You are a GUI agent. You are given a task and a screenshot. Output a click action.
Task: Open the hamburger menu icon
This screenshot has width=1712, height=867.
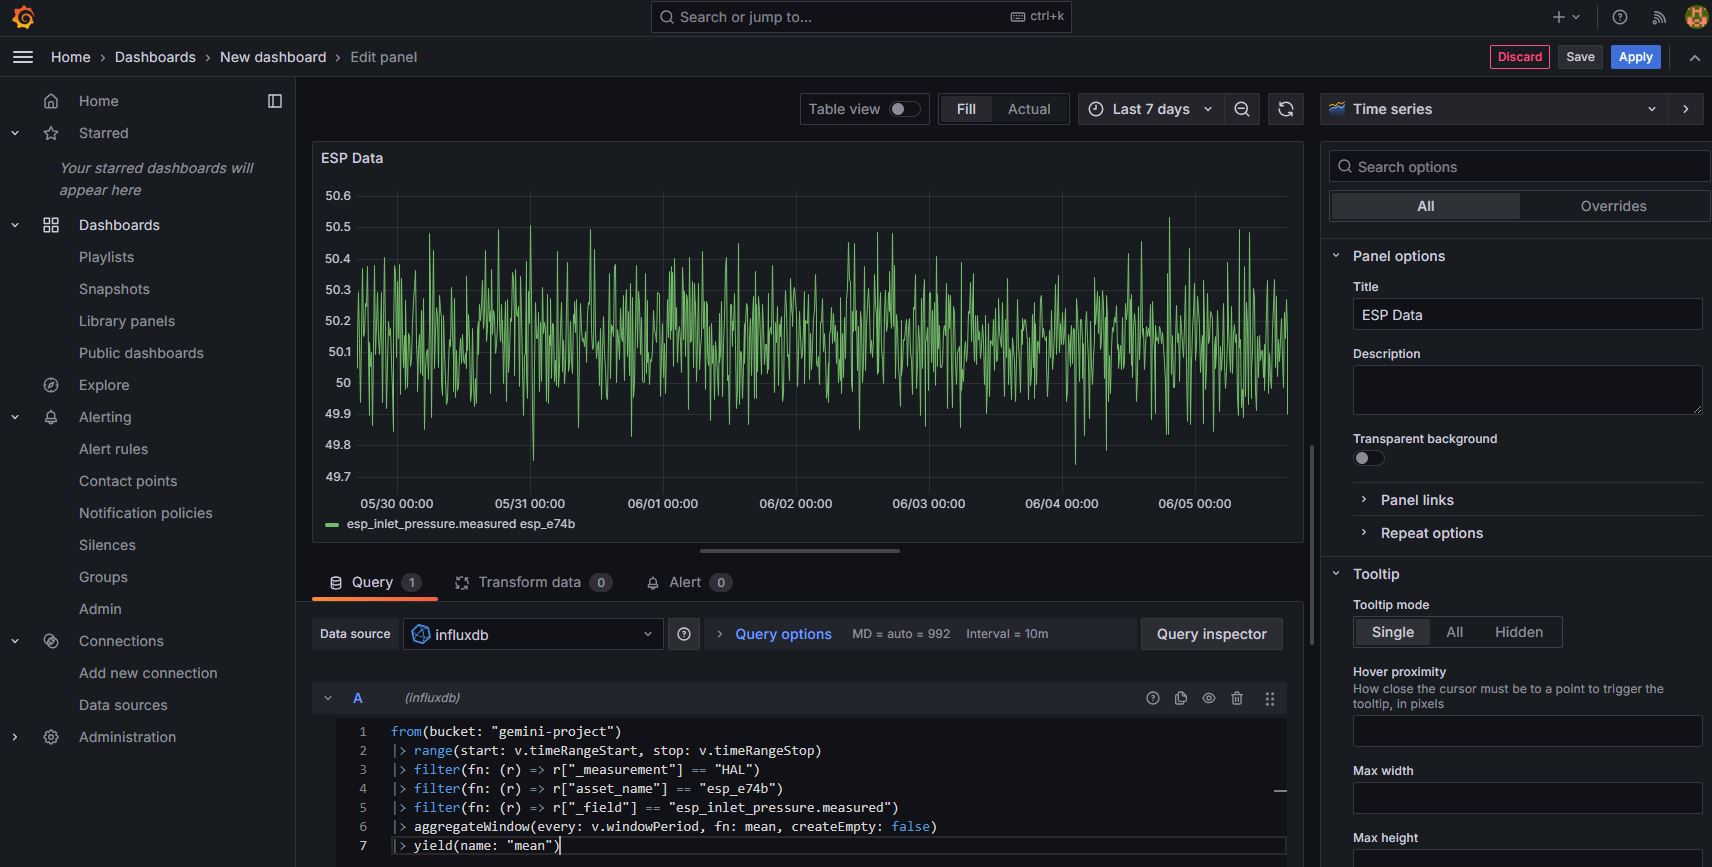23,57
